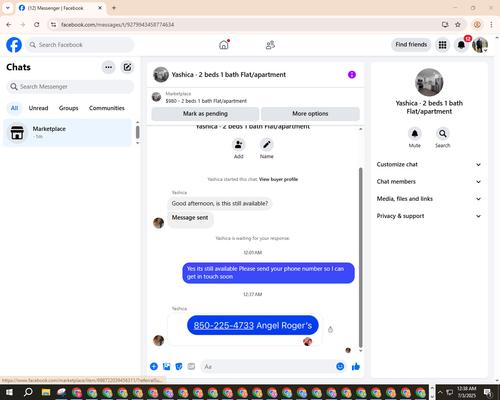Choose a sticker from composer
500x400 pixels.
(179, 367)
